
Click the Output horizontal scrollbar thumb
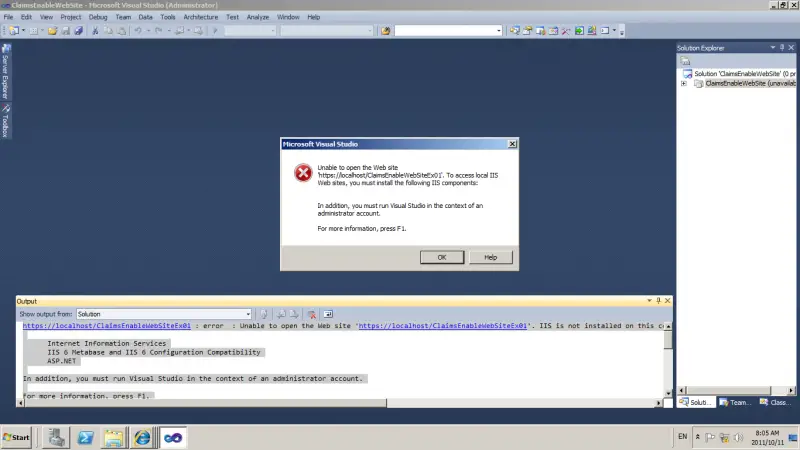[206, 403]
